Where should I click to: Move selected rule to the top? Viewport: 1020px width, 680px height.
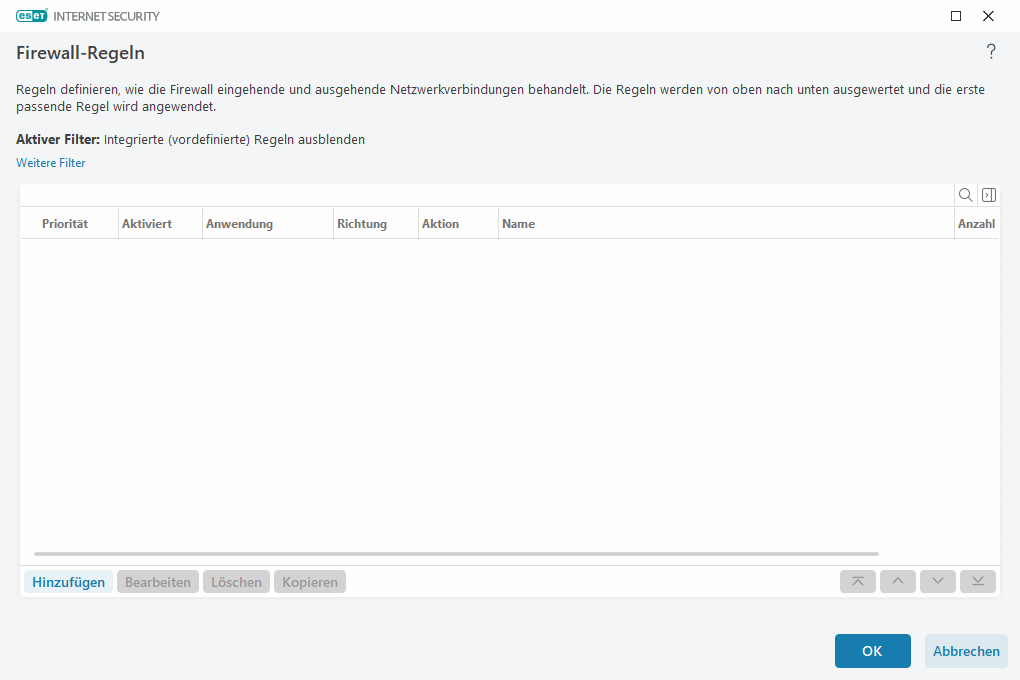tap(857, 581)
